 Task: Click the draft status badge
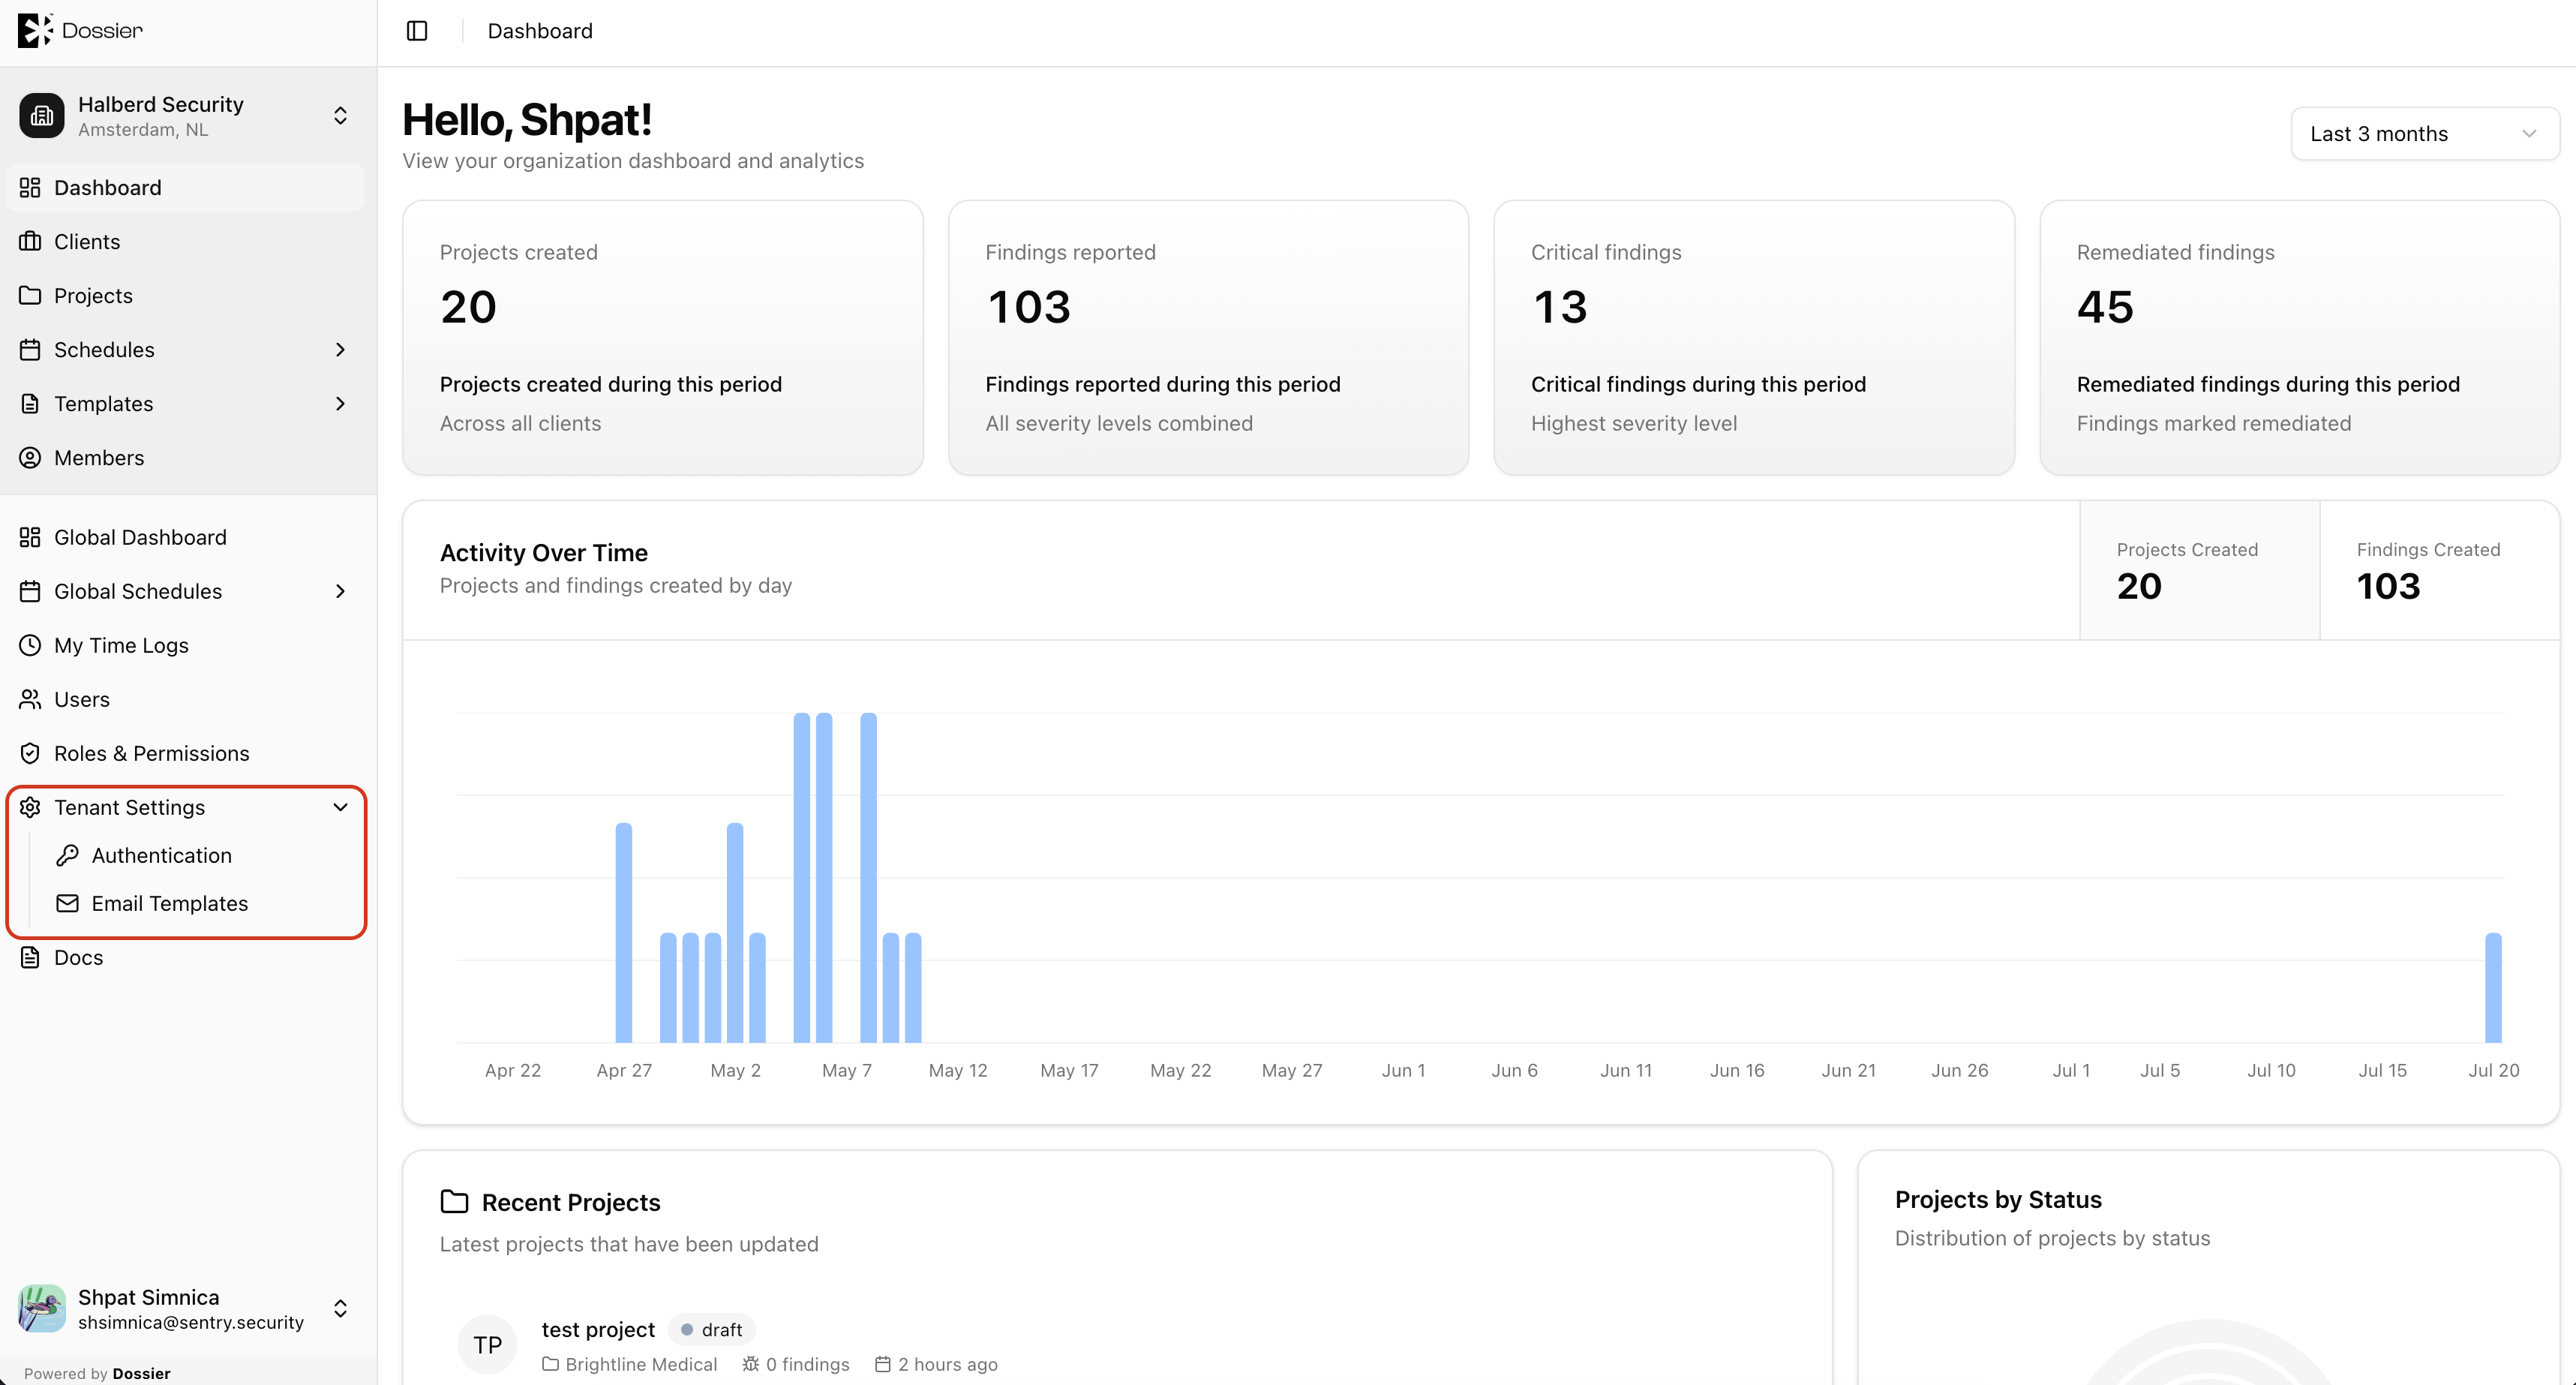711,1330
